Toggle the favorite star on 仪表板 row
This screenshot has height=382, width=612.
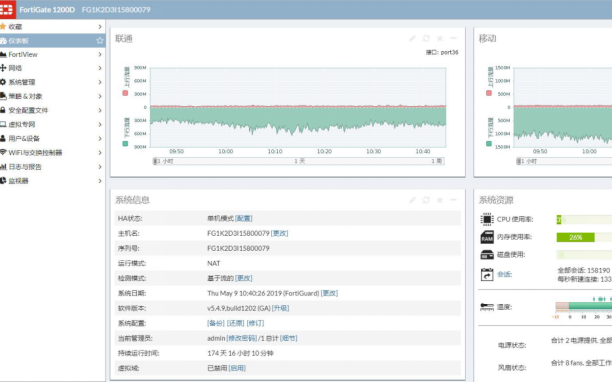pos(100,41)
